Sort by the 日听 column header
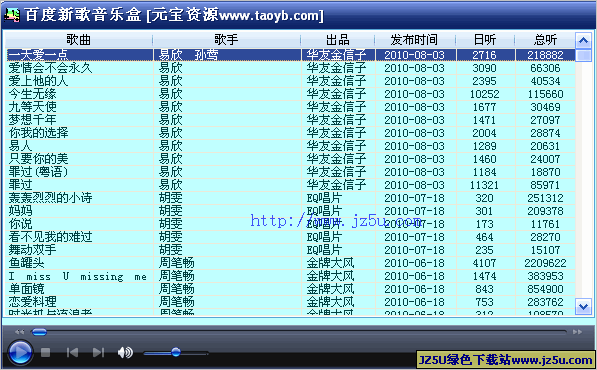The height and width of the screenshot is (370, 597). pos(485,40)
